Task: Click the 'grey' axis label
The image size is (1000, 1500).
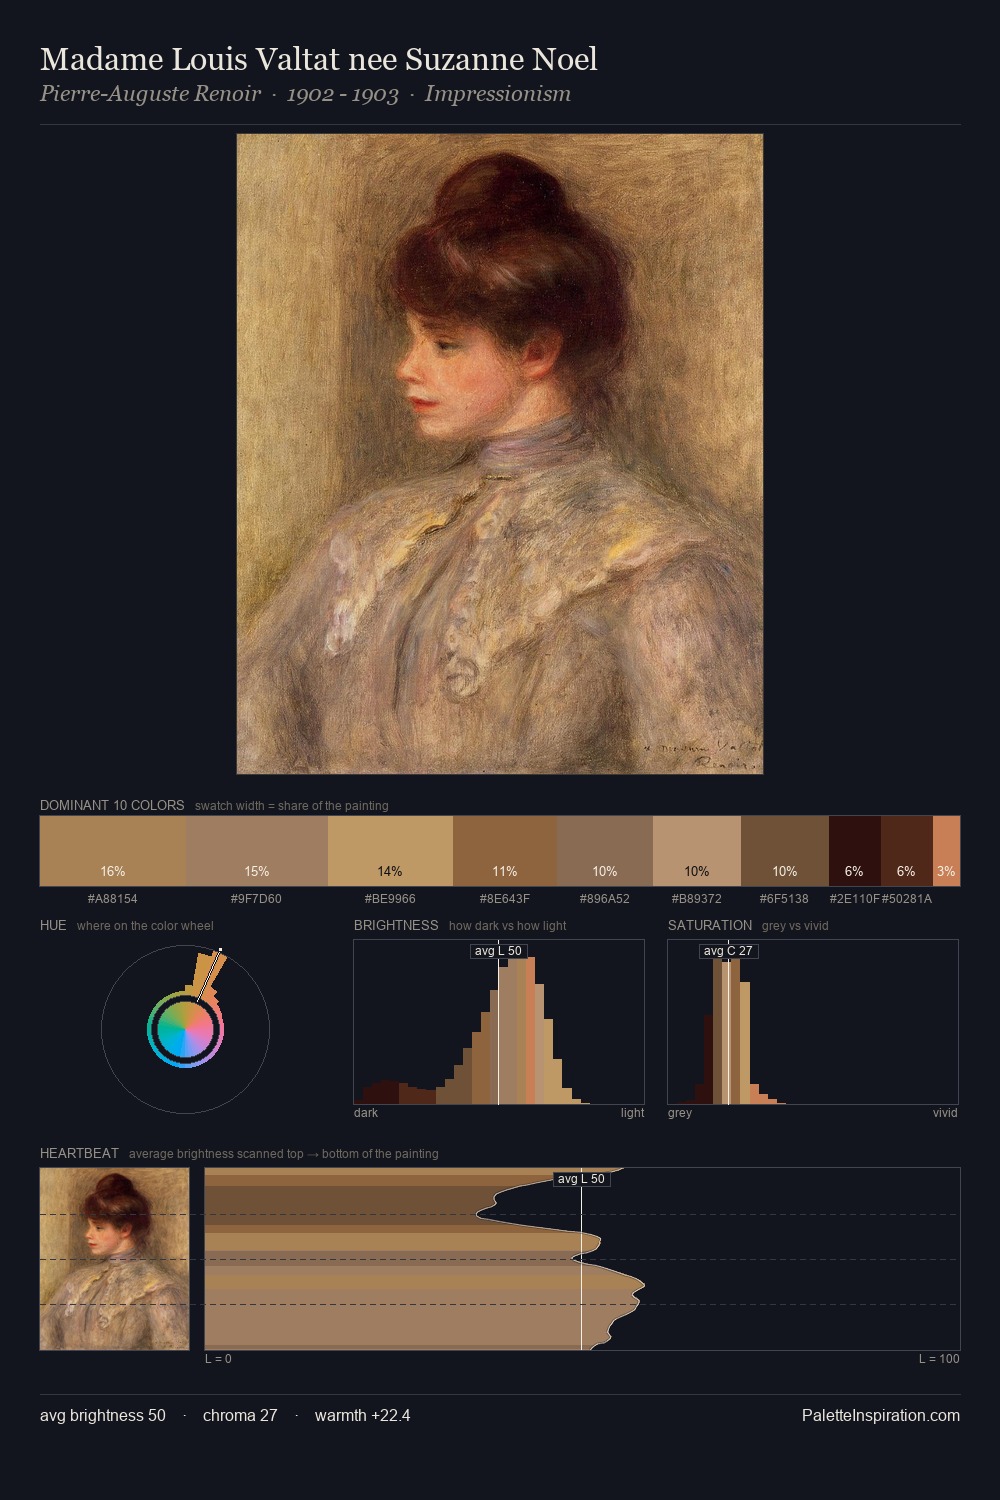Action: [680, 1113]
